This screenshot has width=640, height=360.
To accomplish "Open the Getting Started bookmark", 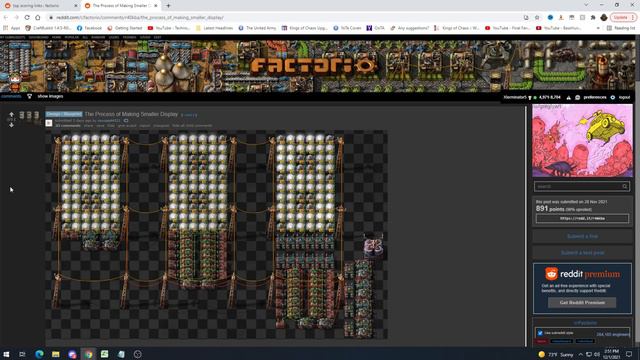I will (x=125, y=28).
